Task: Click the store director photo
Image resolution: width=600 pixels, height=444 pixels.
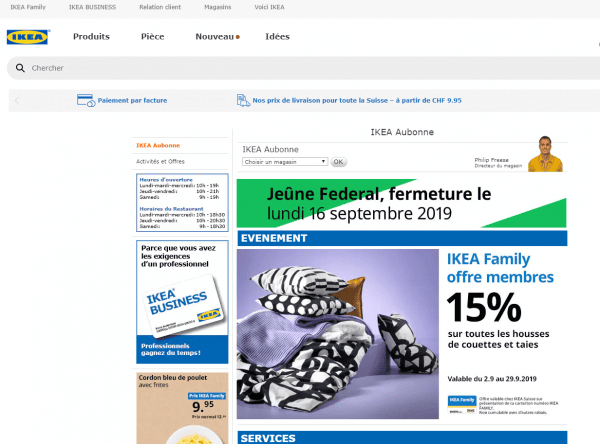Action: pyautogui.click(x=545, y=154)
